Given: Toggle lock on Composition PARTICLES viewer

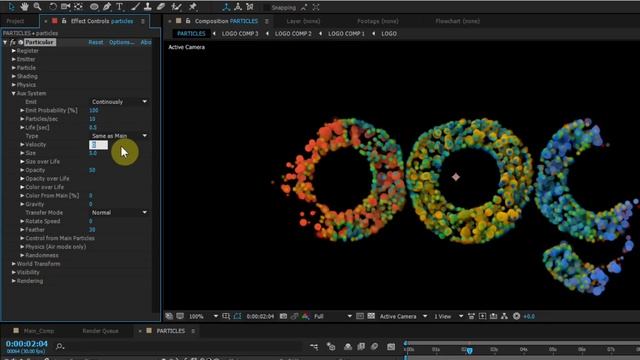Looking at the screenshot, I should coord(188,21).
